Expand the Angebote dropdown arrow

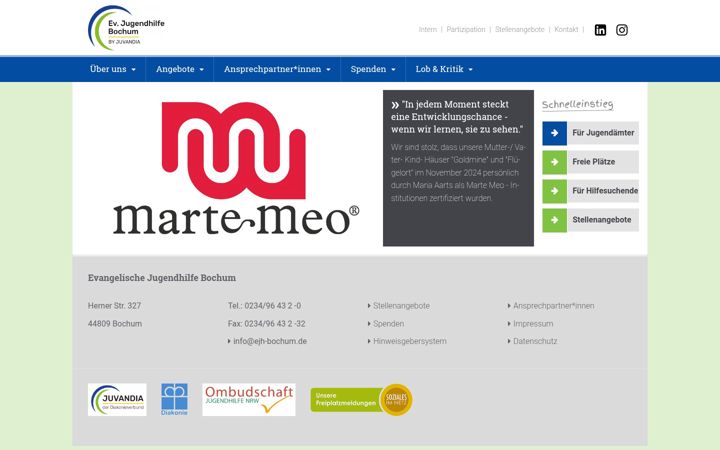(202, 70)
